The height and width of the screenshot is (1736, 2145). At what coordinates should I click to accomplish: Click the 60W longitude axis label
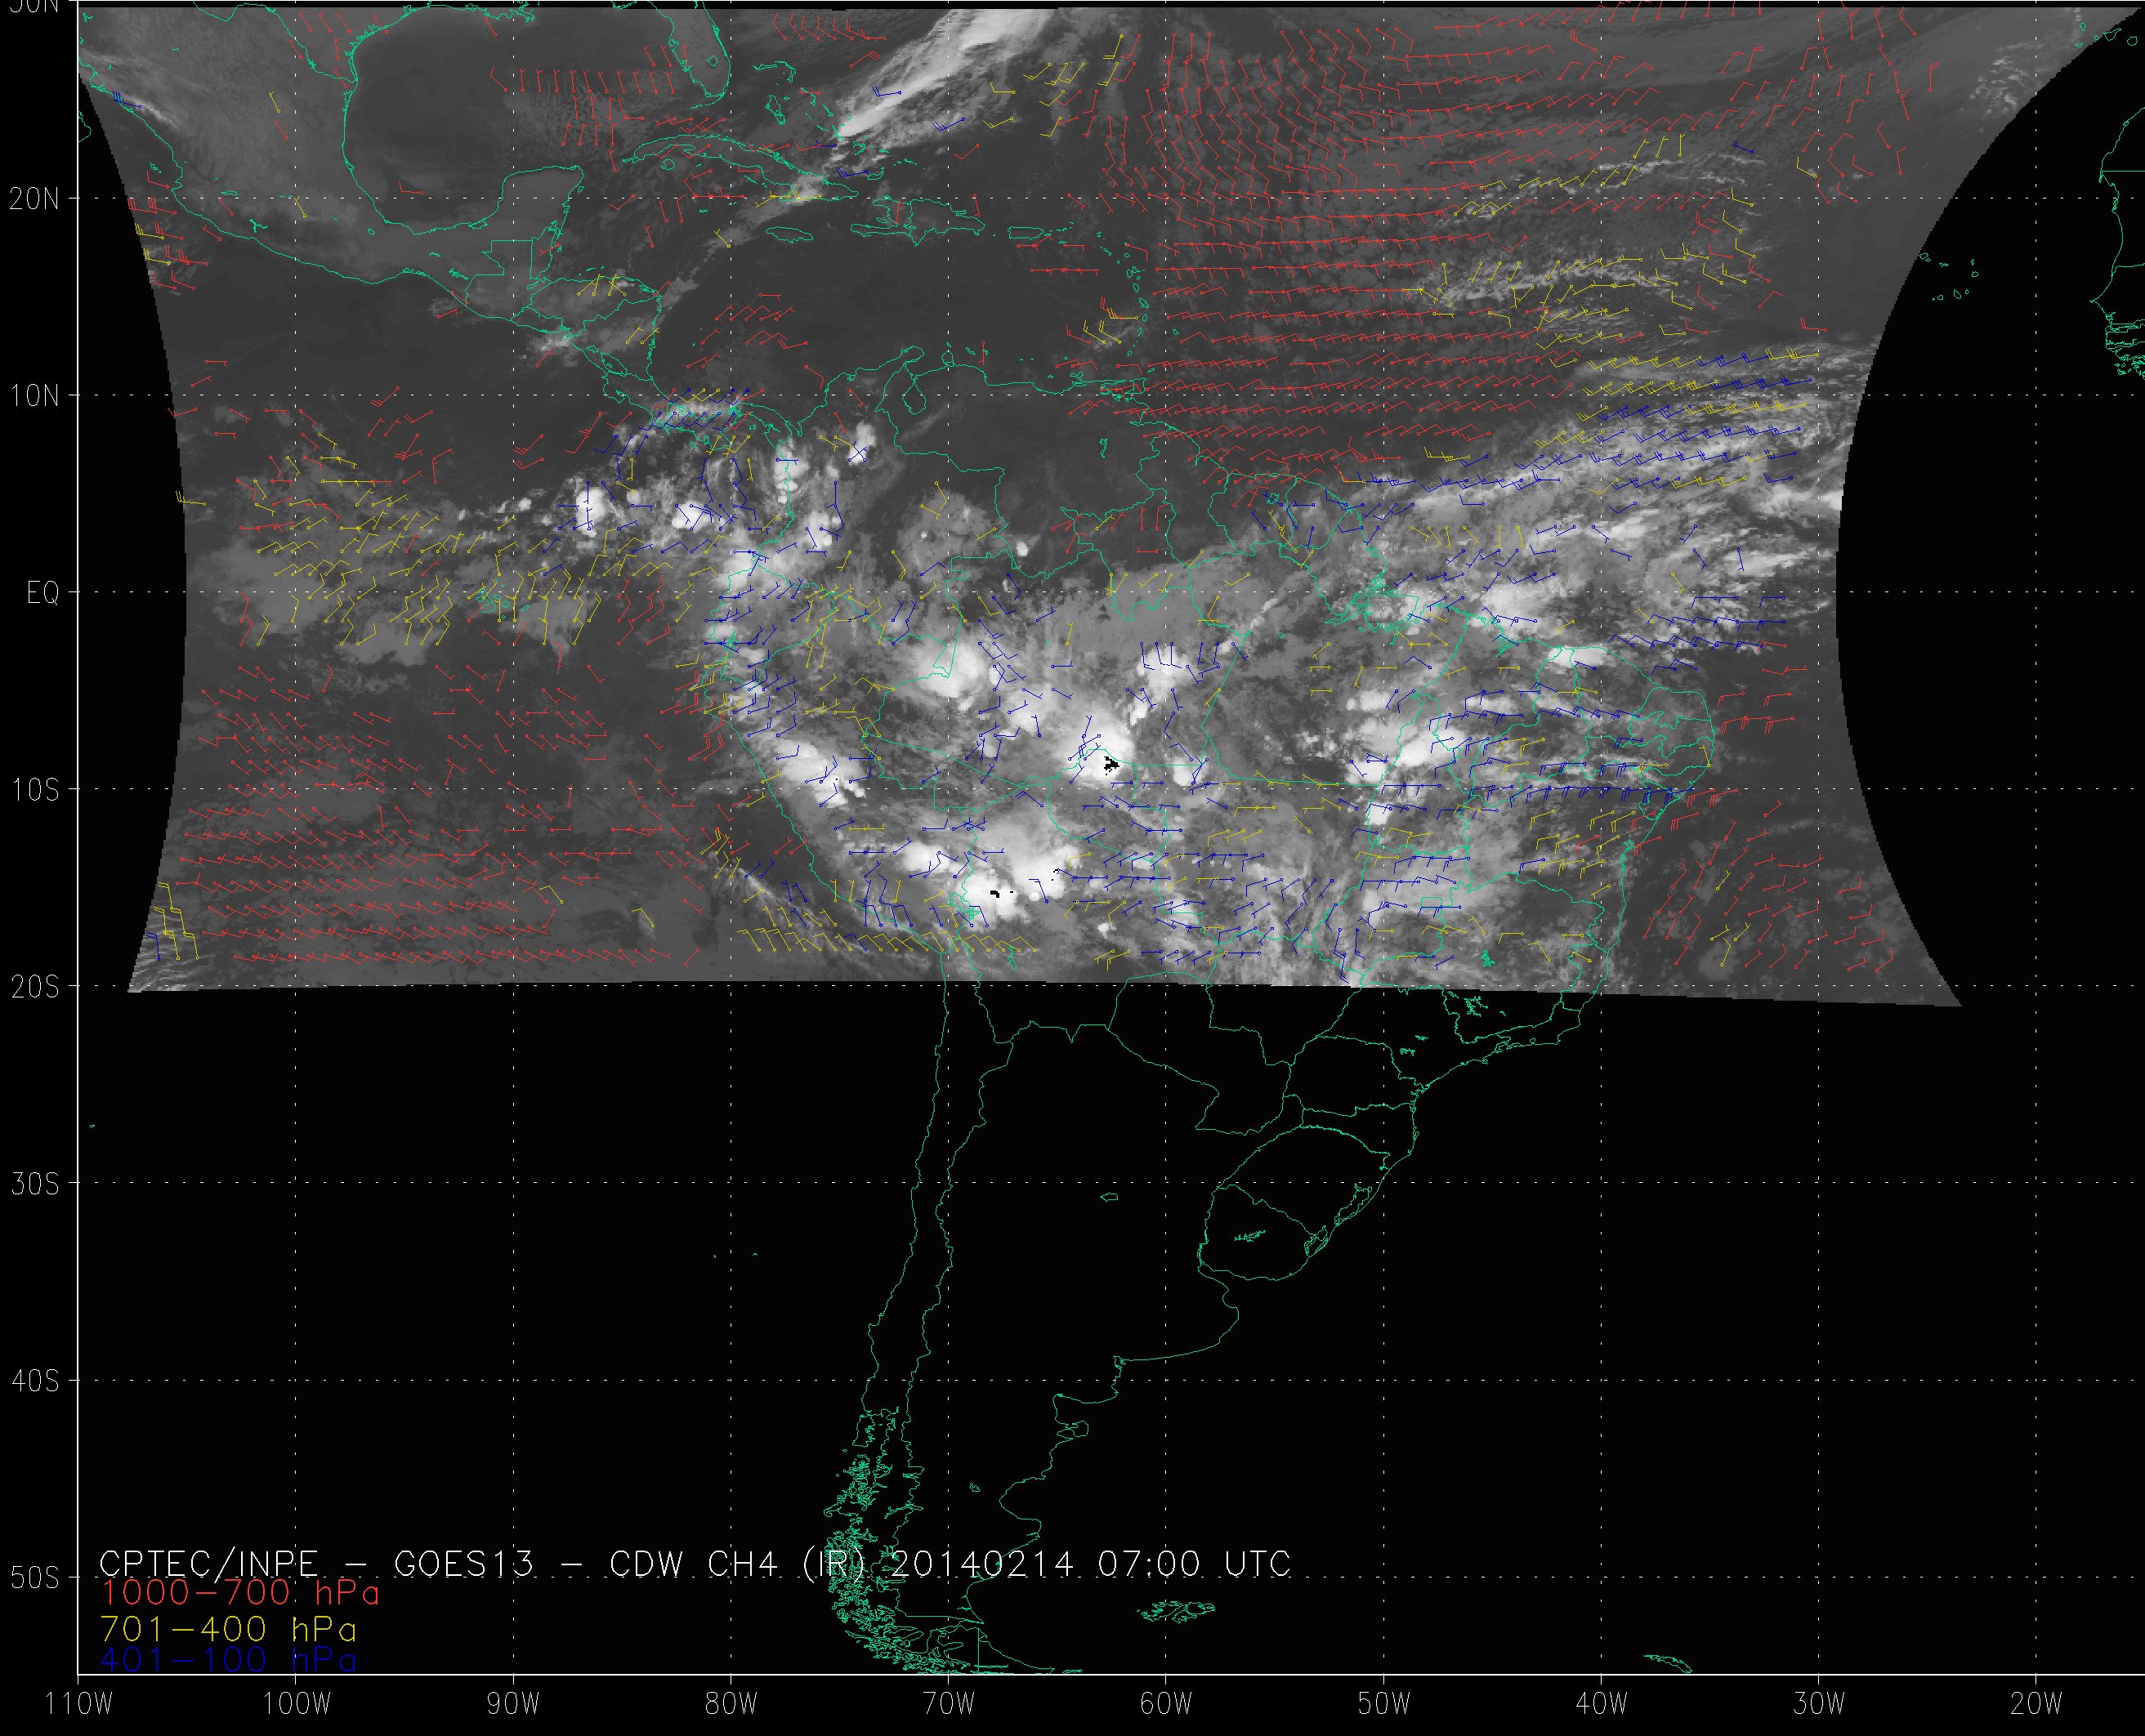click(1166, 1704)
